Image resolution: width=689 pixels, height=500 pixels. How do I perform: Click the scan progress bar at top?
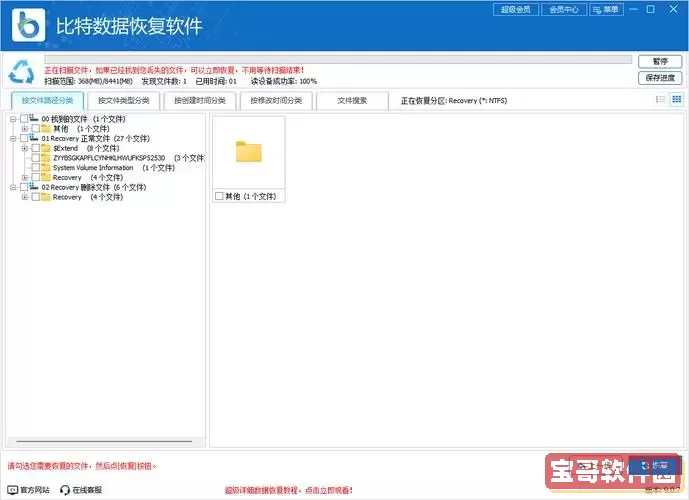[338, 59]
